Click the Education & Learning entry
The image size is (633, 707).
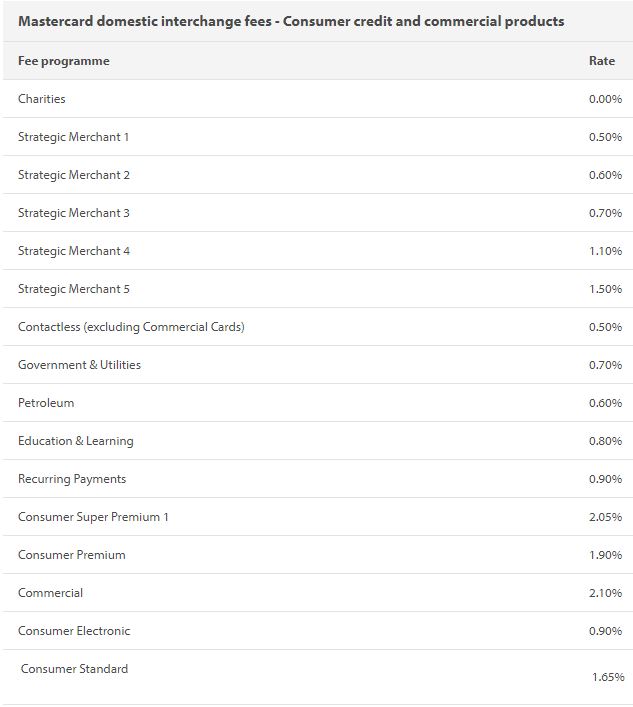tap(75, 441)
